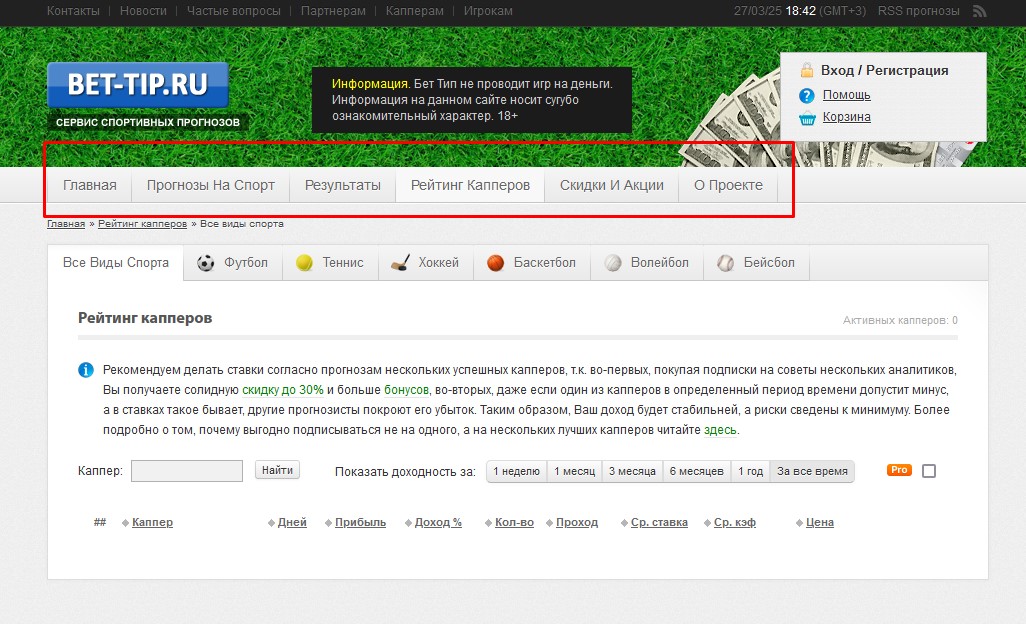Image resolution: width=1026 pixels, height=624 pixels.
Task: Click the orange Pro badge
Action: (x=899, y=470)
